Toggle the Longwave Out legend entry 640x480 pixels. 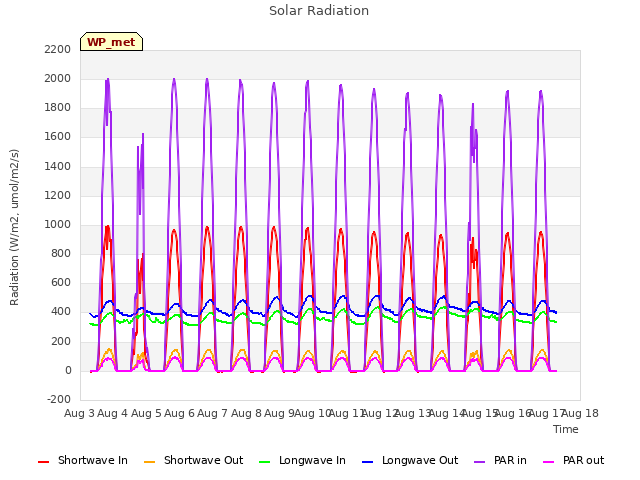[x=410, y=460]
